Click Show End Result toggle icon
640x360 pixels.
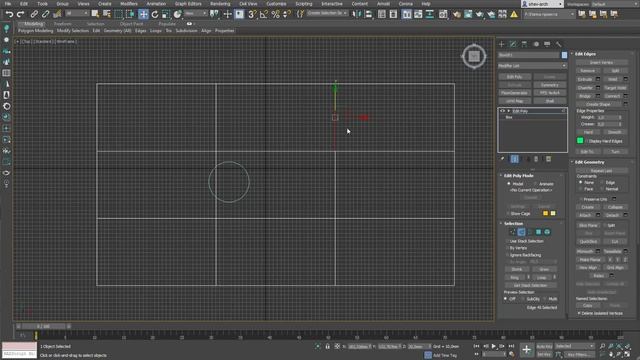coord(515,159)
